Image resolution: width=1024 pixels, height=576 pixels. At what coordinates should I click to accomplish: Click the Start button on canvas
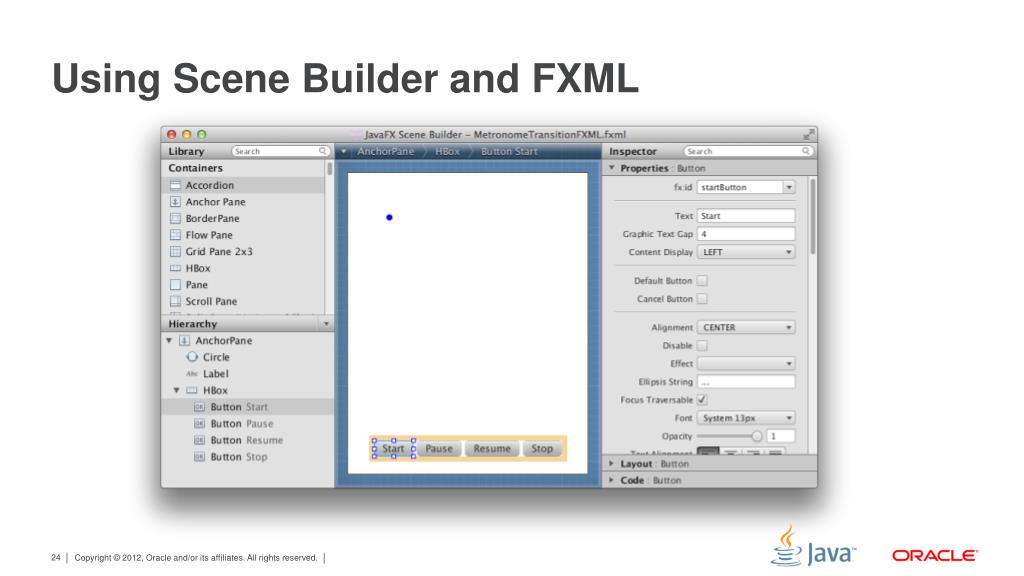[393, 449]
